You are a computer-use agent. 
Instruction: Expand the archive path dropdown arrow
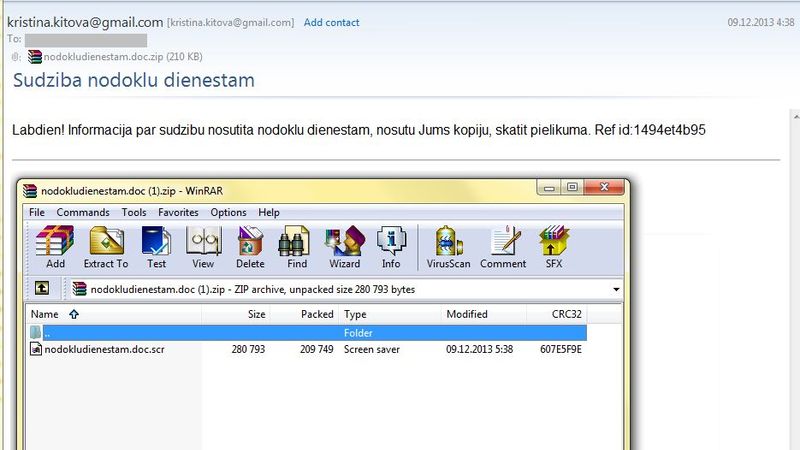point(616,289)
